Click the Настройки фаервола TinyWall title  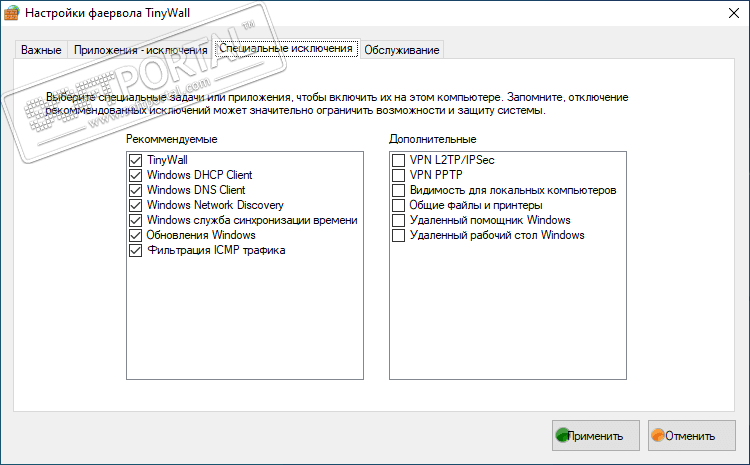[108, 13]
